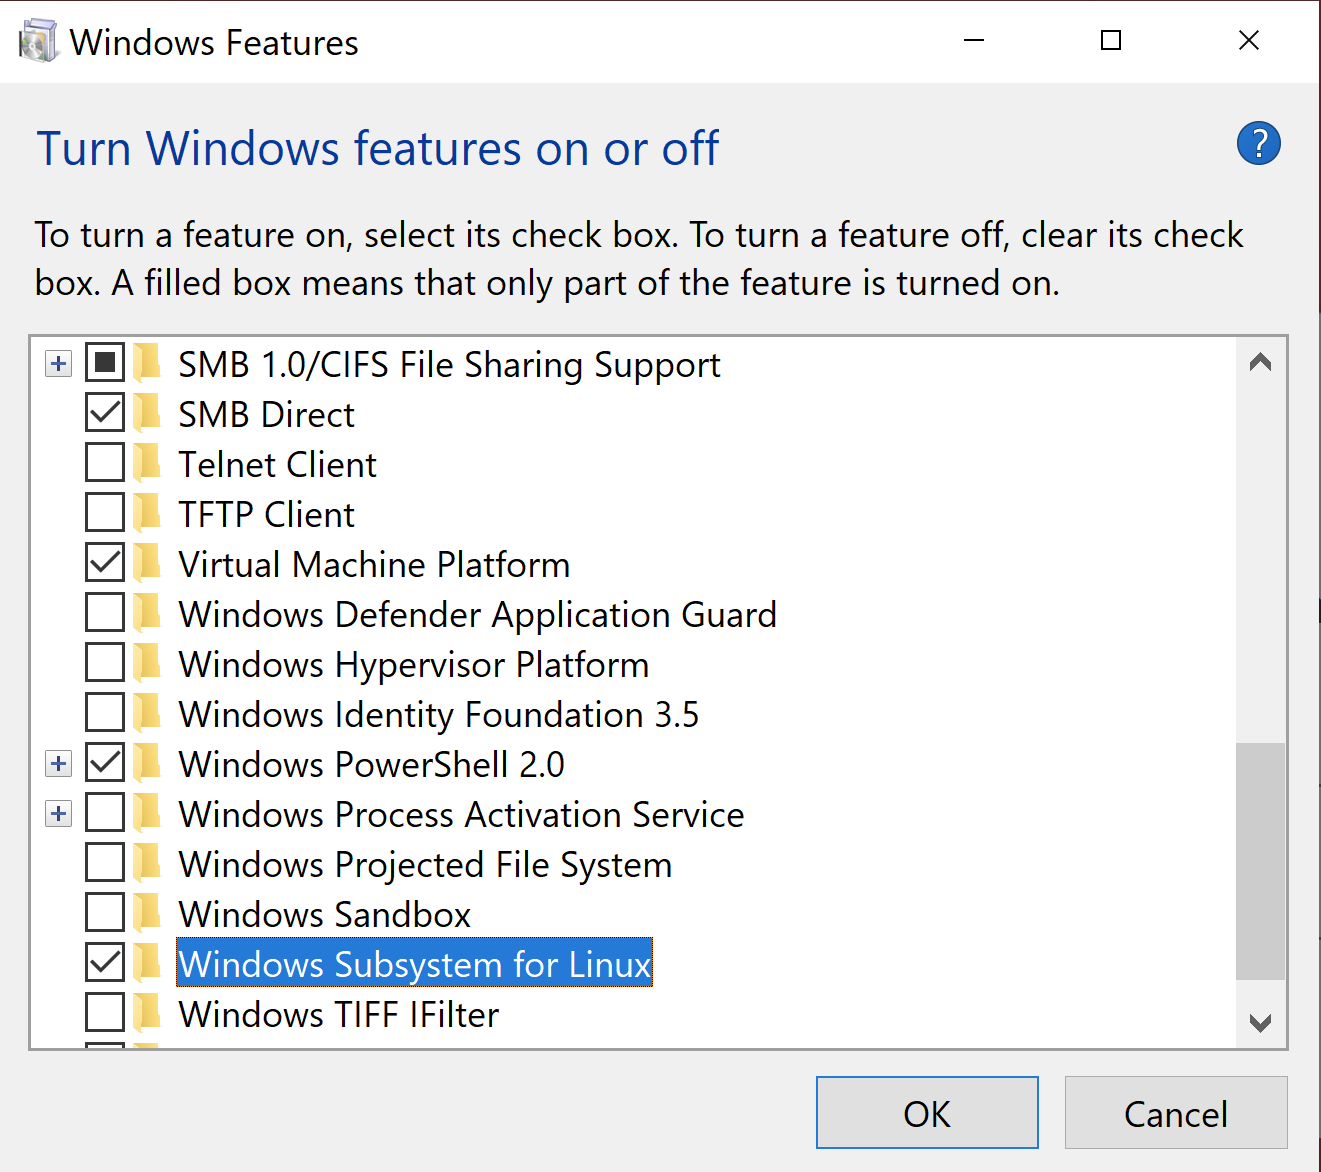Select highlighted Windows Subsystem for Linux label

click(x=414, y=964)
